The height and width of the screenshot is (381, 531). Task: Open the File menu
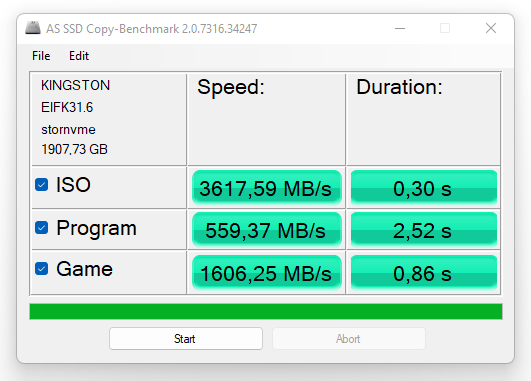coord(41,56)
